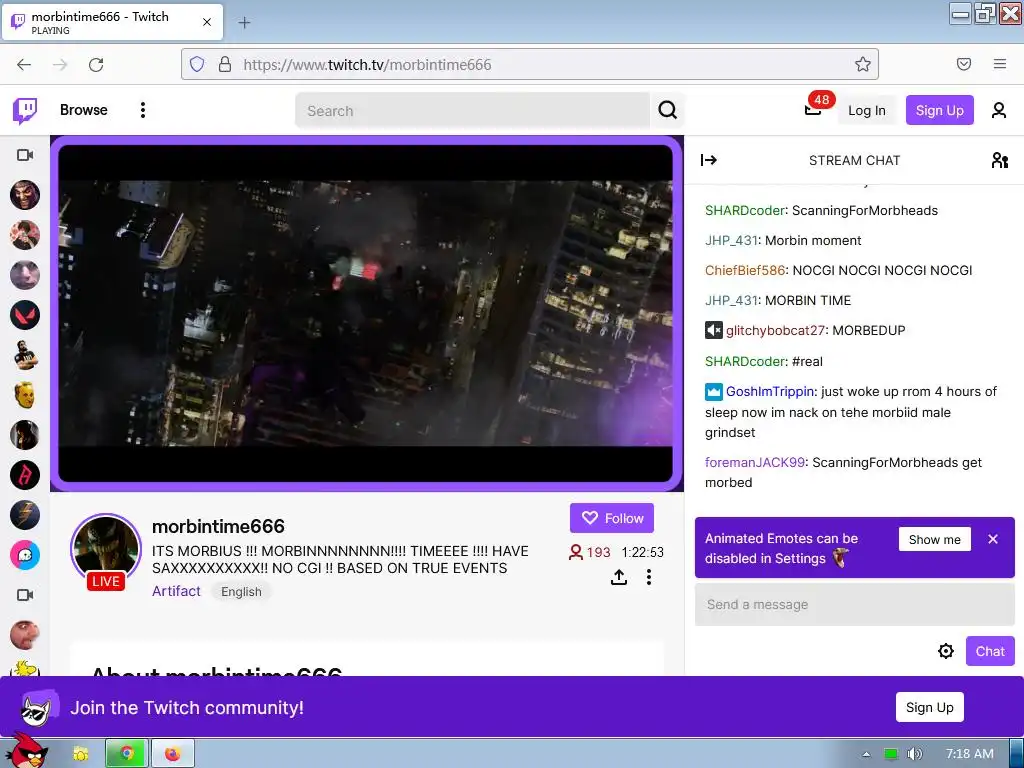Open the first sidebar channel avatar
The image size is (1024, 768).
25,195
